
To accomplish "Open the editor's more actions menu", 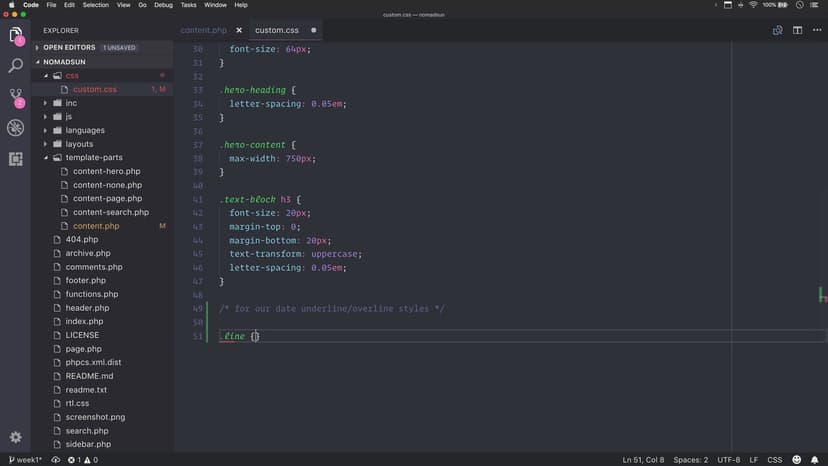I will pyautogui.click(x=816, y=30).
